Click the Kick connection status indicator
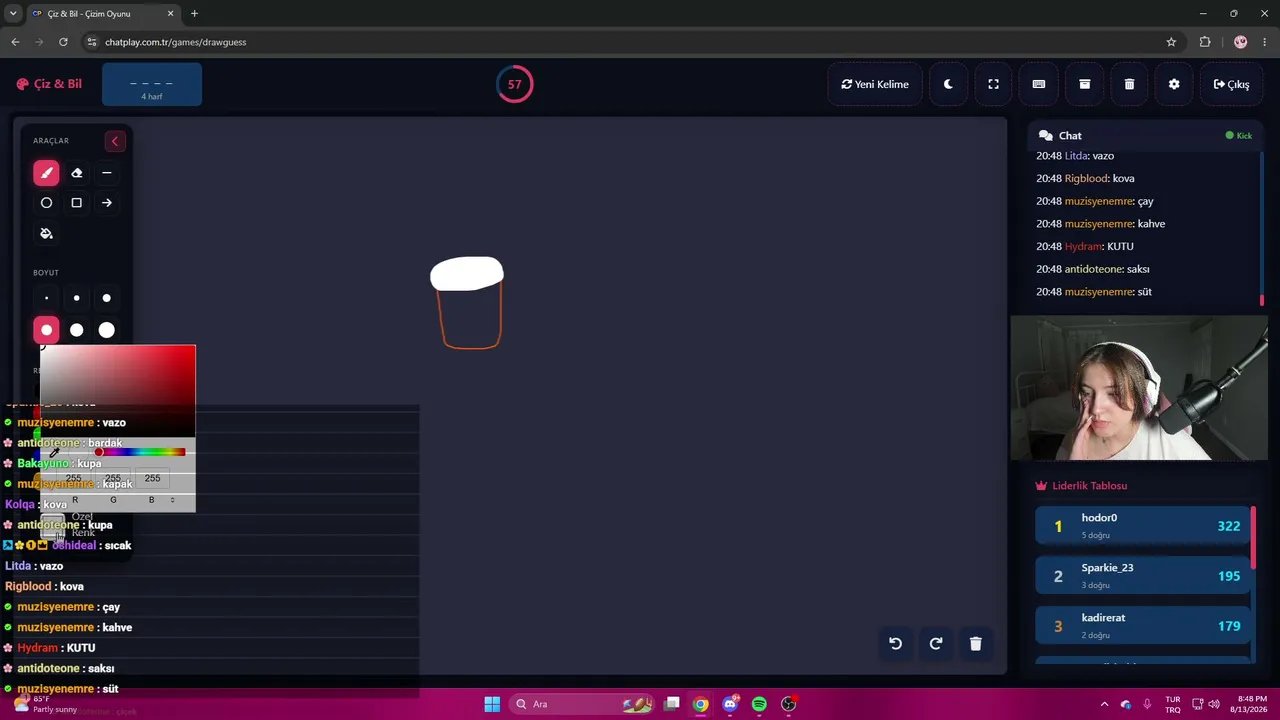 [x=1239, y=135]
